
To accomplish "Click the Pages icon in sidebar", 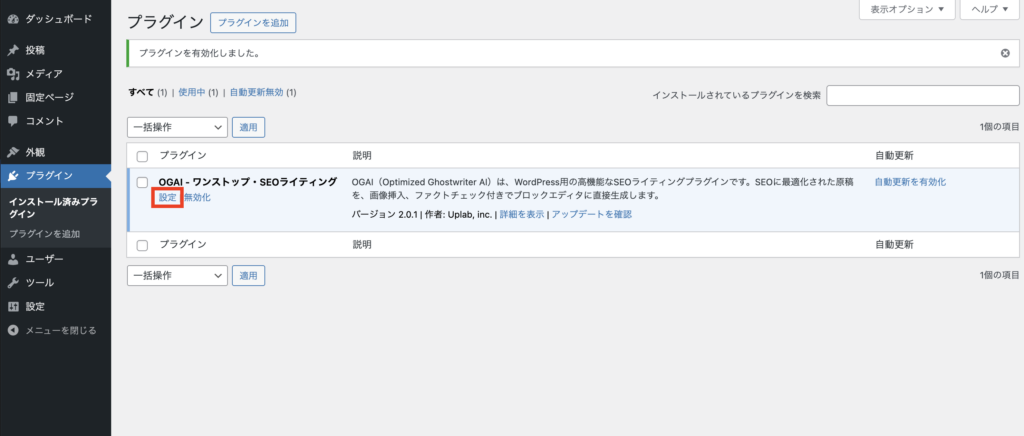I will click(x=13, y=98).
